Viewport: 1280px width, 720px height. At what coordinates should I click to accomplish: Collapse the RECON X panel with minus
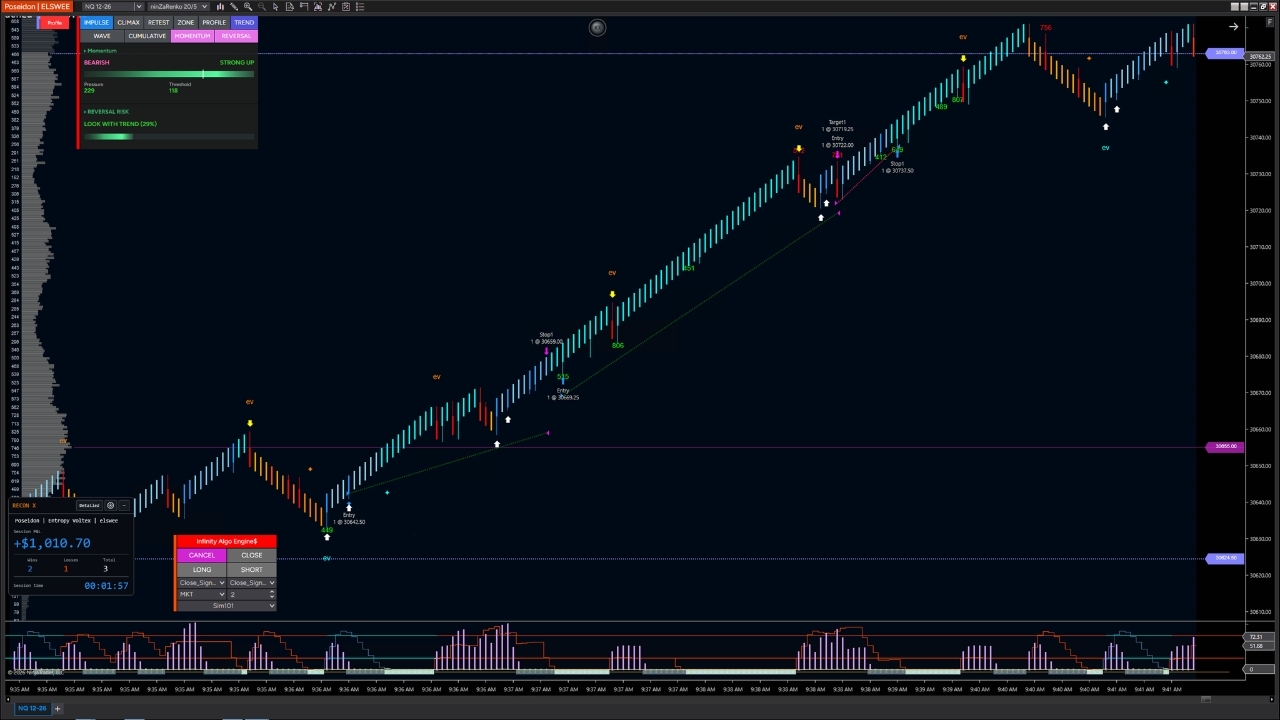pyautogui.click(x=124, y=505)
